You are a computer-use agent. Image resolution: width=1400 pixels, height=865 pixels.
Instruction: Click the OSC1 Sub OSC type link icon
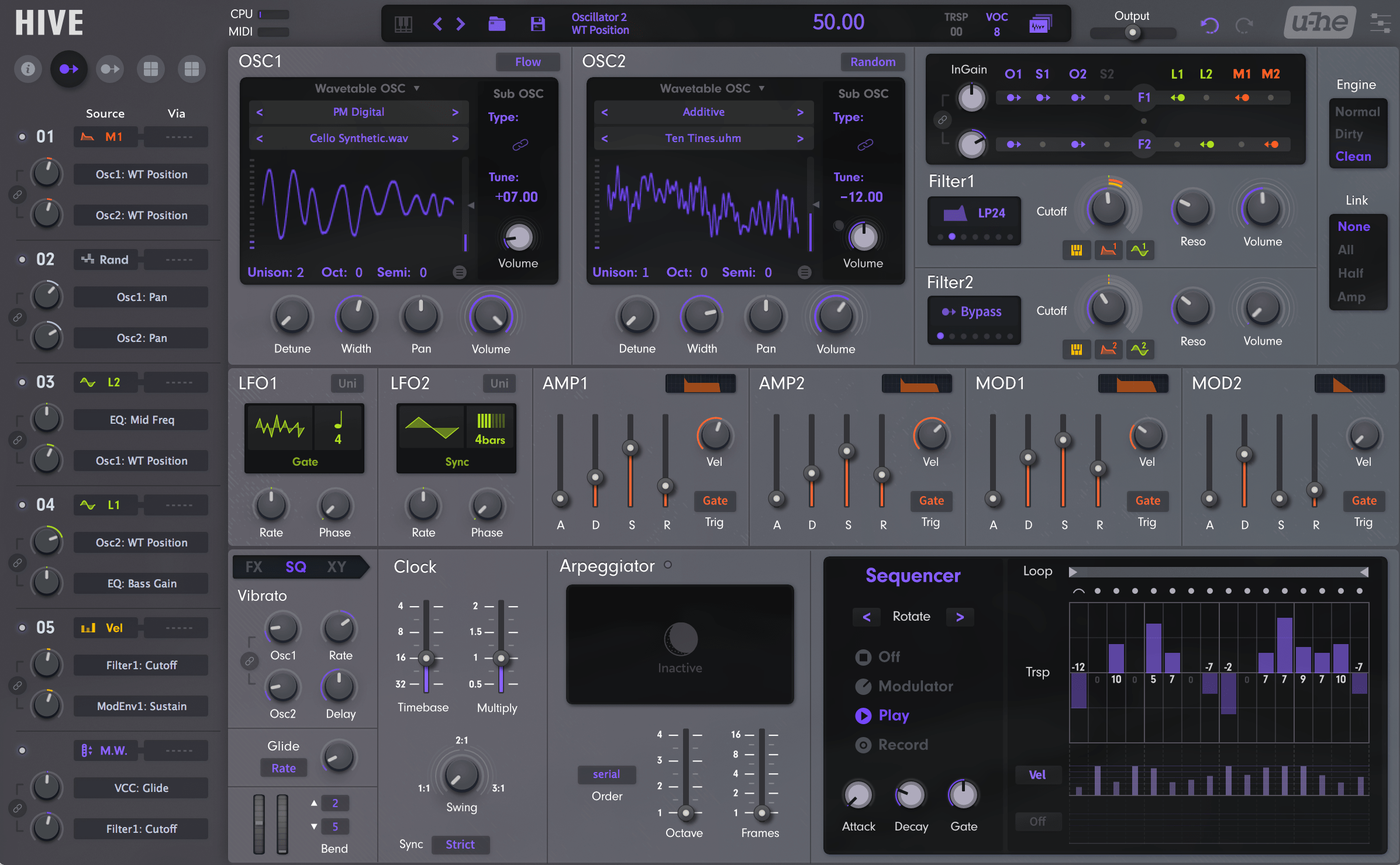[519, 145]
